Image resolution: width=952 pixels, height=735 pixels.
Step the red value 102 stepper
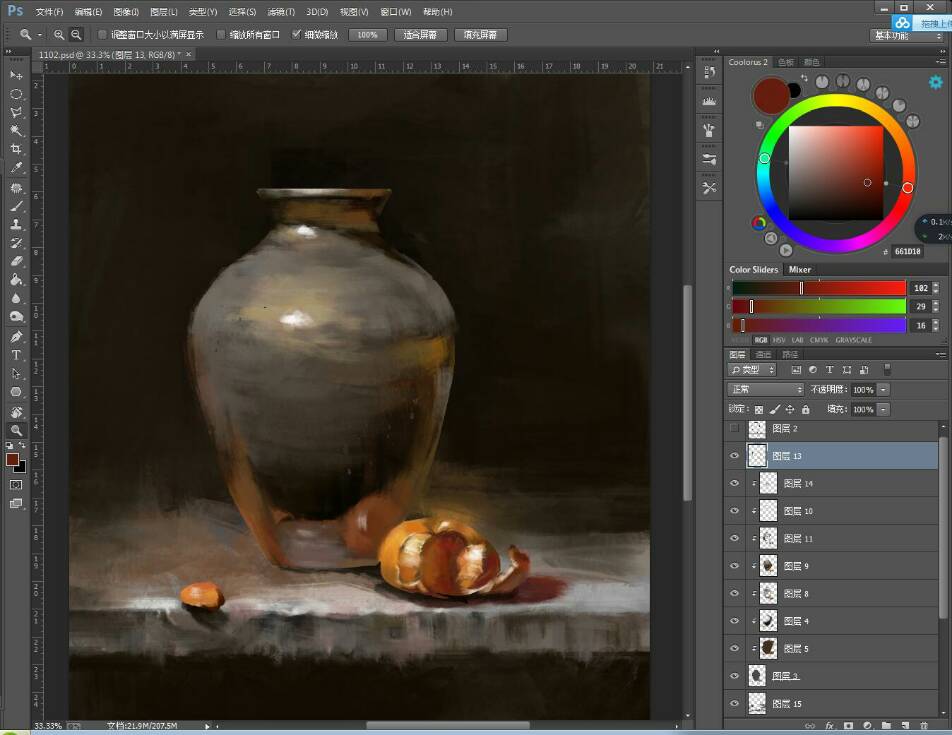tap(936, 288)
